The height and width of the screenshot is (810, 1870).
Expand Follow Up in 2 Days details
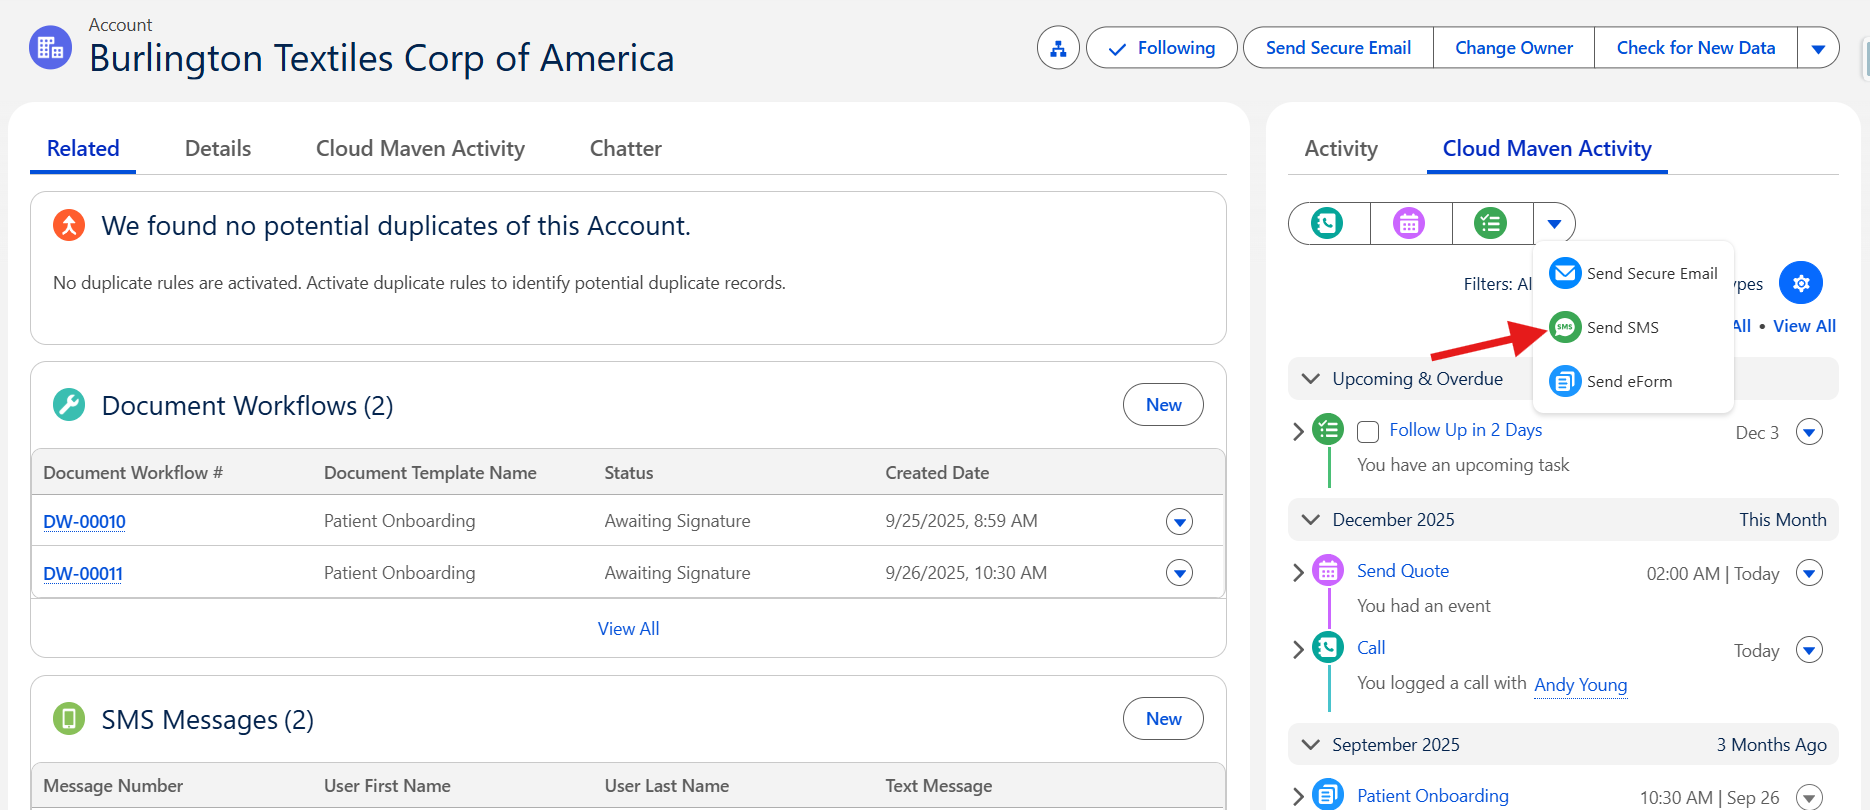click(x=1298, y=431)
